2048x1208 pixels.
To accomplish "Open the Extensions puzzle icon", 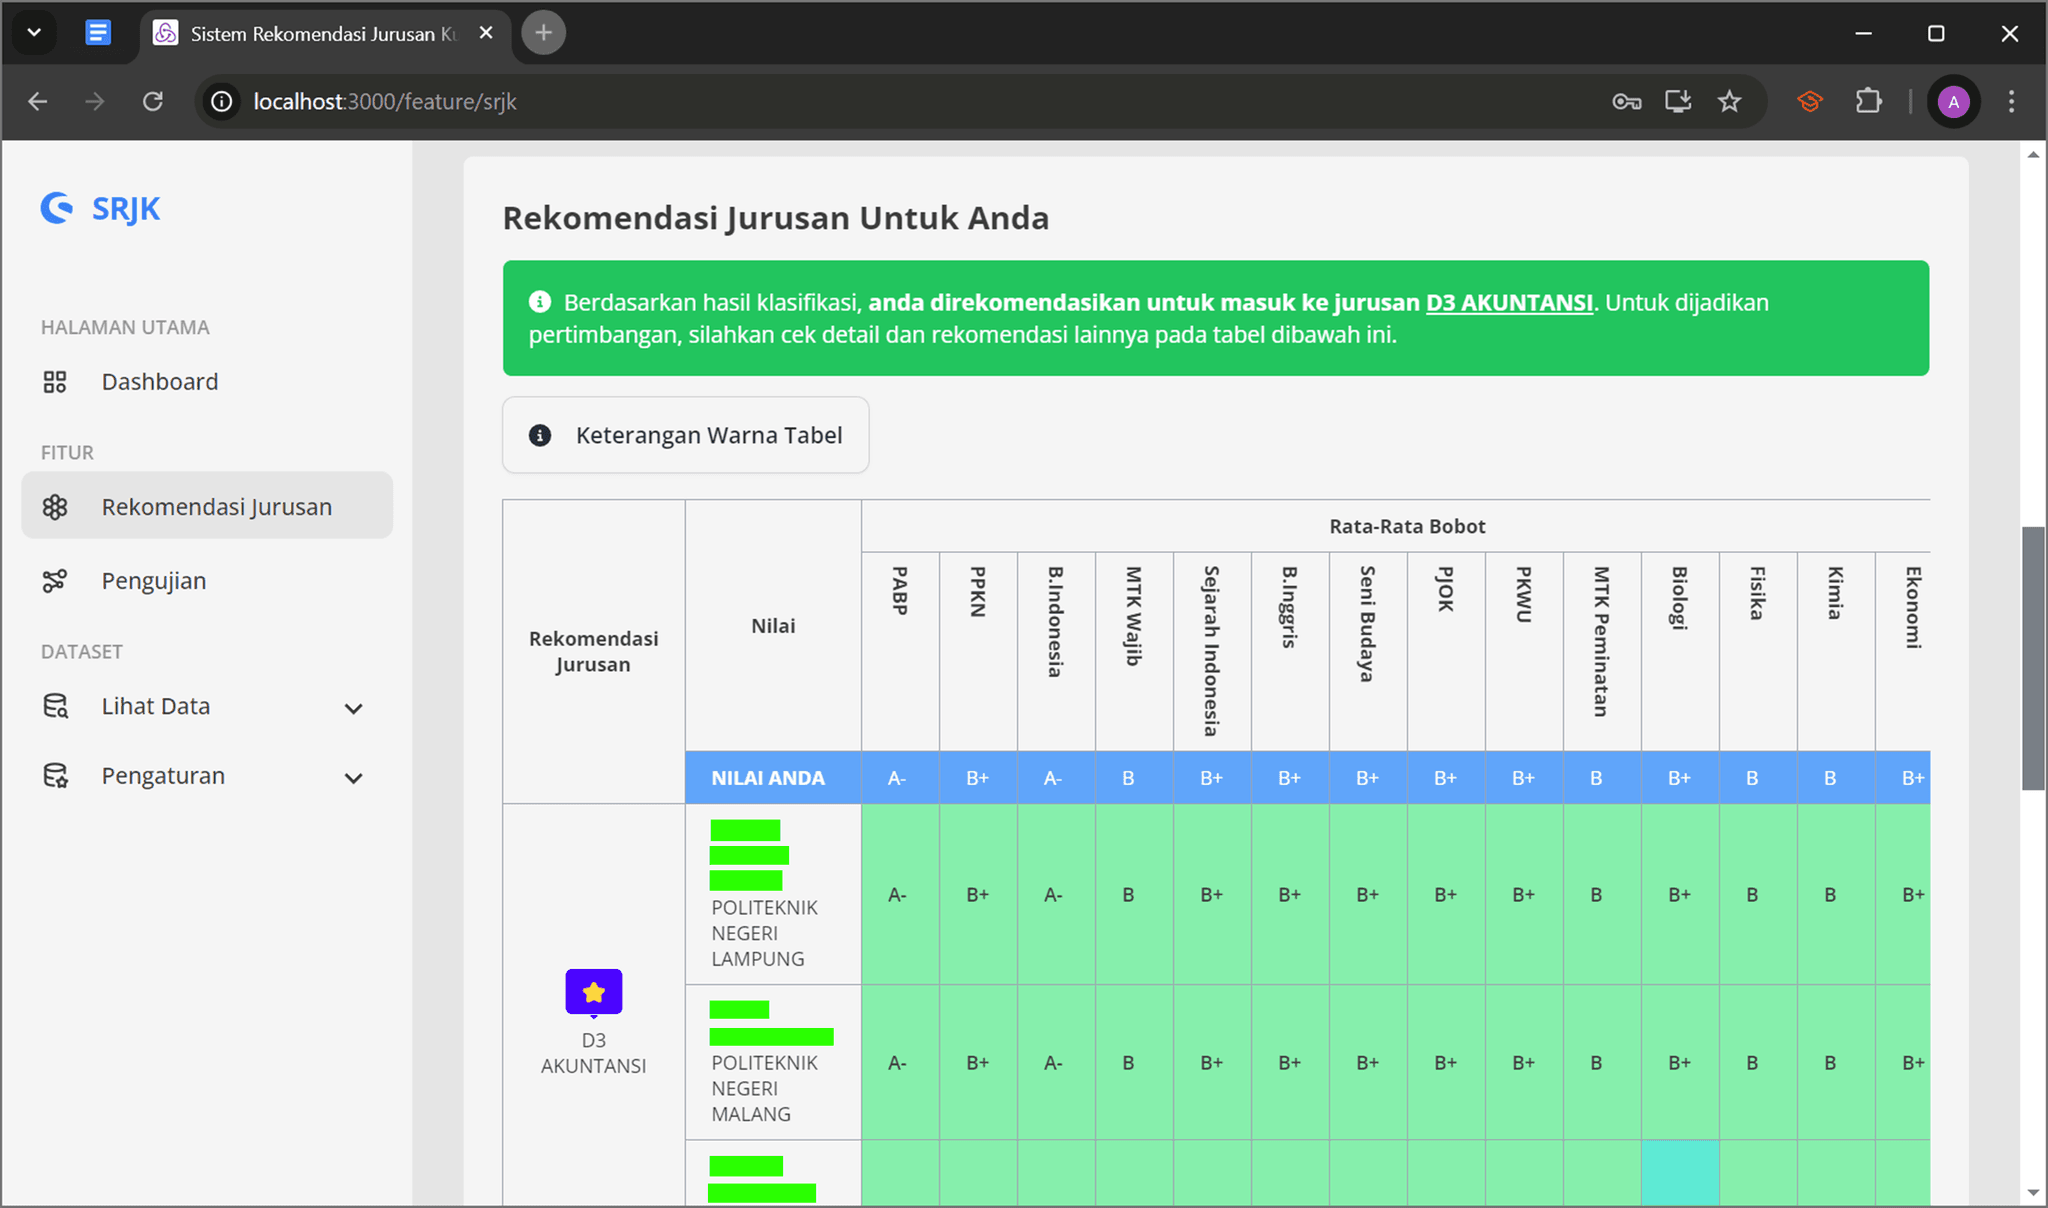I will (x=1868, y=101).
